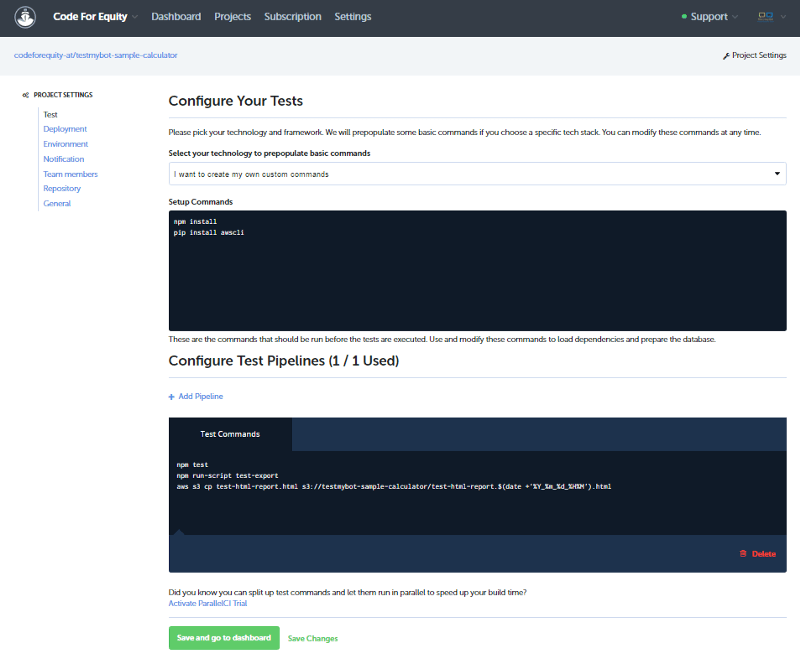Viewport: 800px width, 658px height.
Task: Click the user avatar icon
Action: (765, 17)
